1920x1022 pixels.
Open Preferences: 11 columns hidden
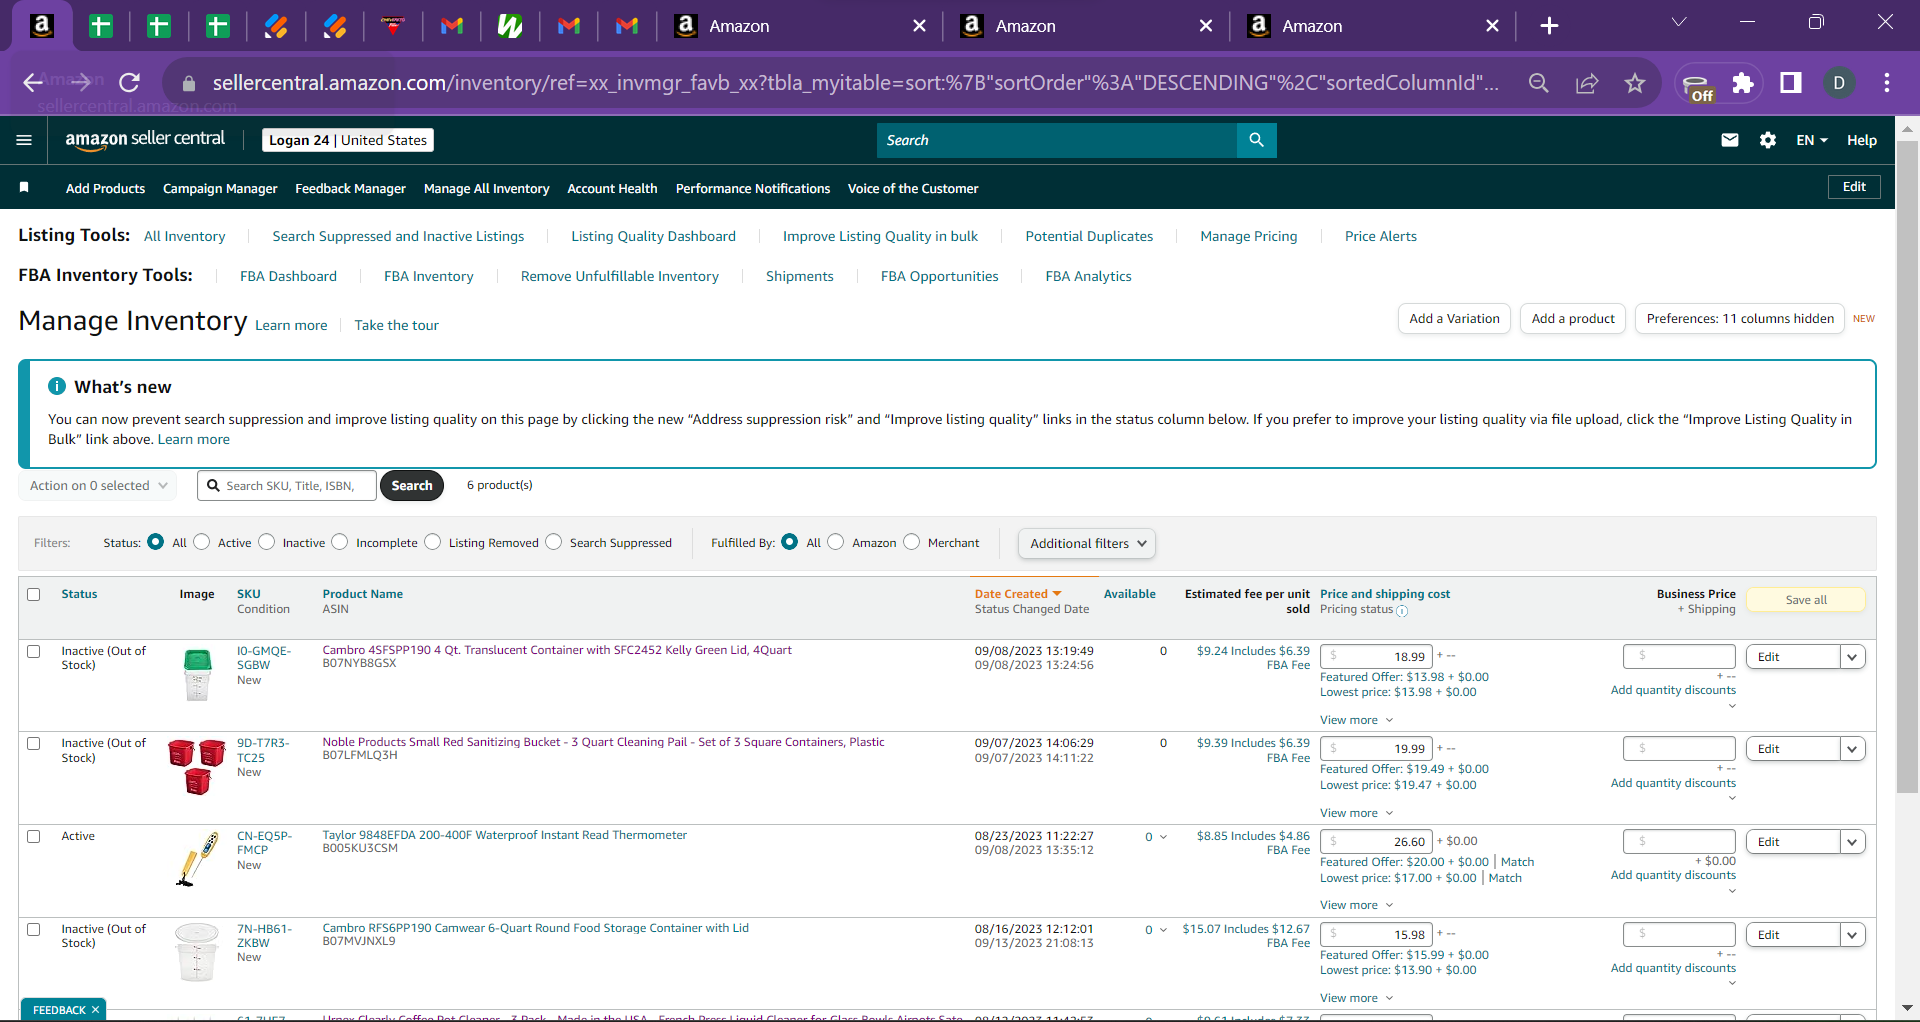[x=1740, y=319]
